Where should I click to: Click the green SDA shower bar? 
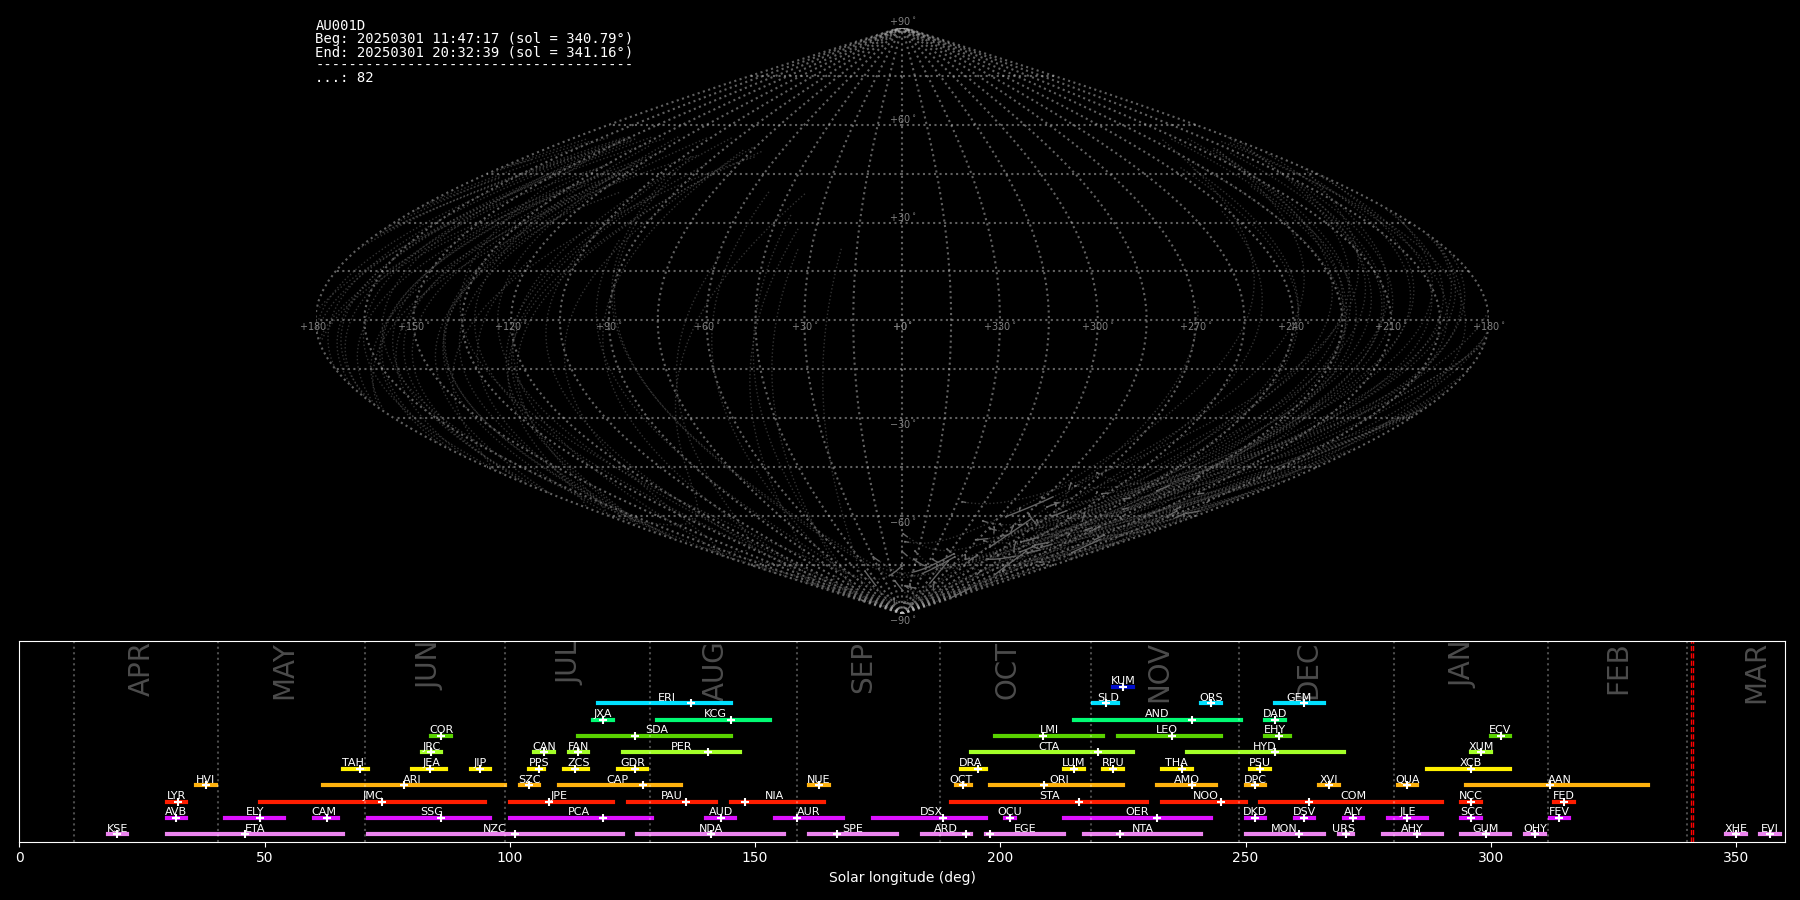pyautogui.click(x=654, y=736)
